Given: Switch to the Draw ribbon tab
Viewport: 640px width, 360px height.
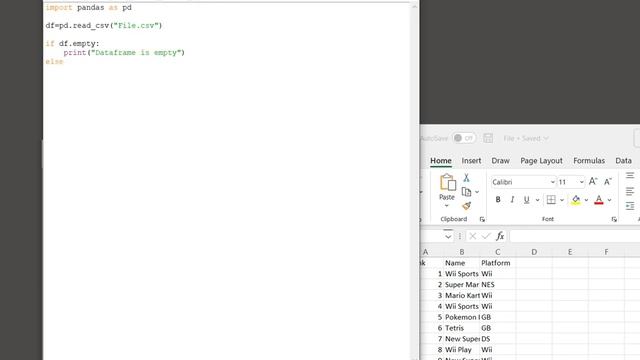Looking at the screenshot, I should pos(500,161).
